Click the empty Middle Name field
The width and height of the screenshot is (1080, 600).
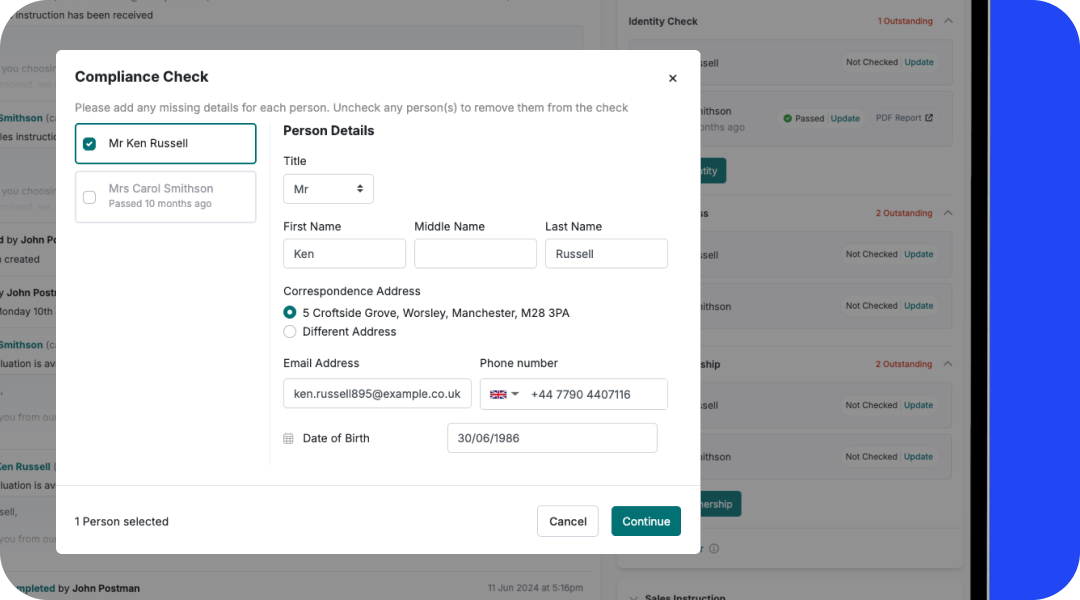(475, 254)
